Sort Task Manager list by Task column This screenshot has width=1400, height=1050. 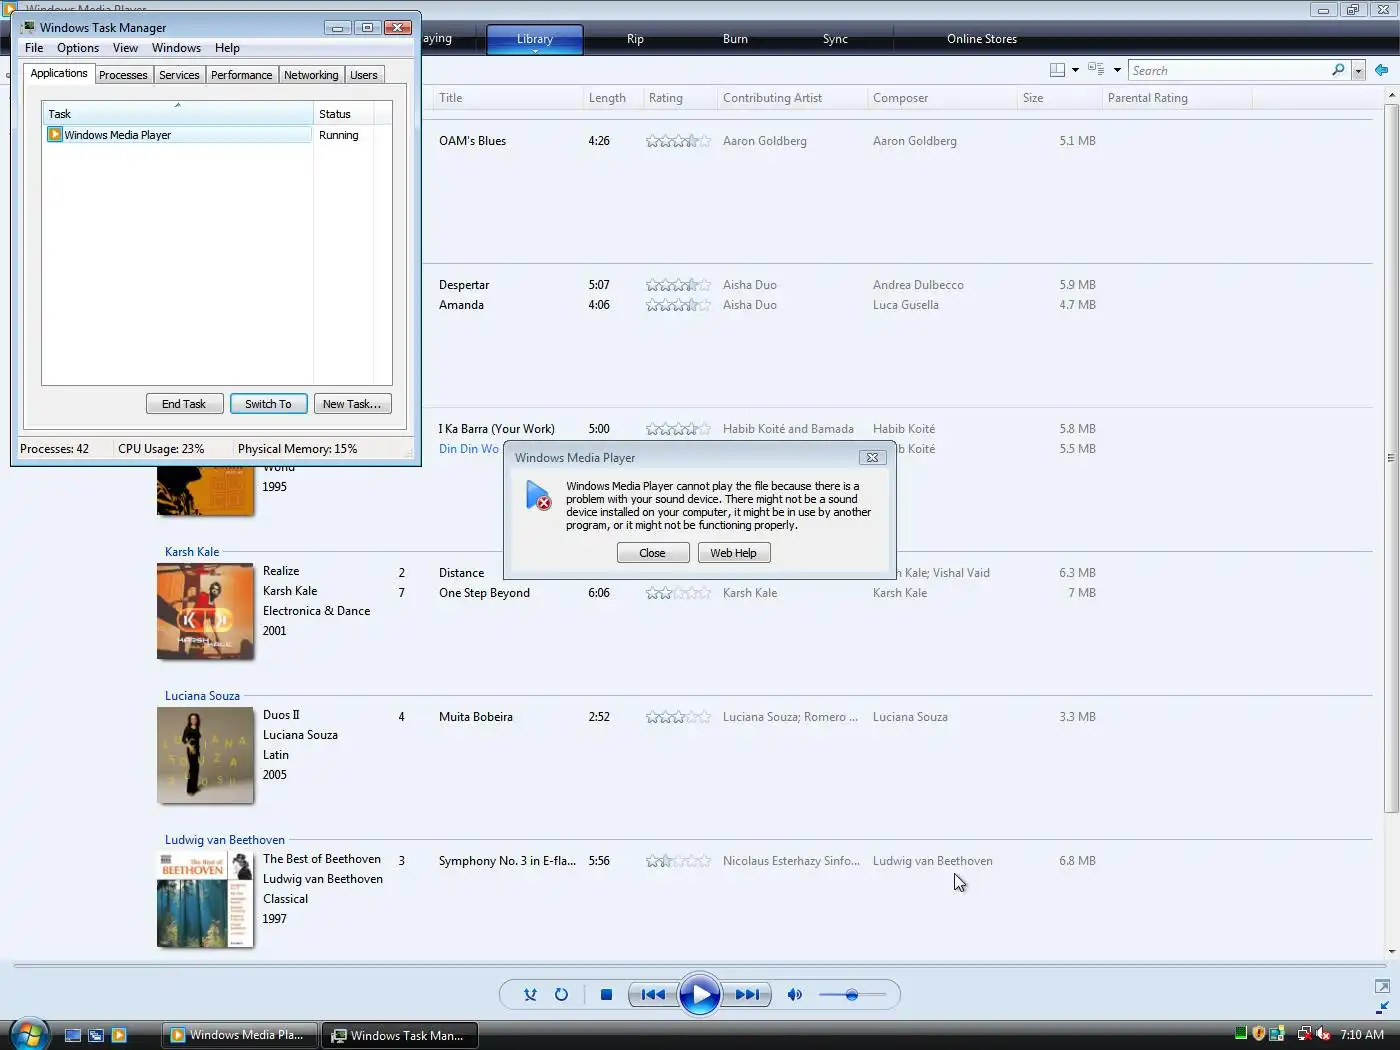[178, 113]
